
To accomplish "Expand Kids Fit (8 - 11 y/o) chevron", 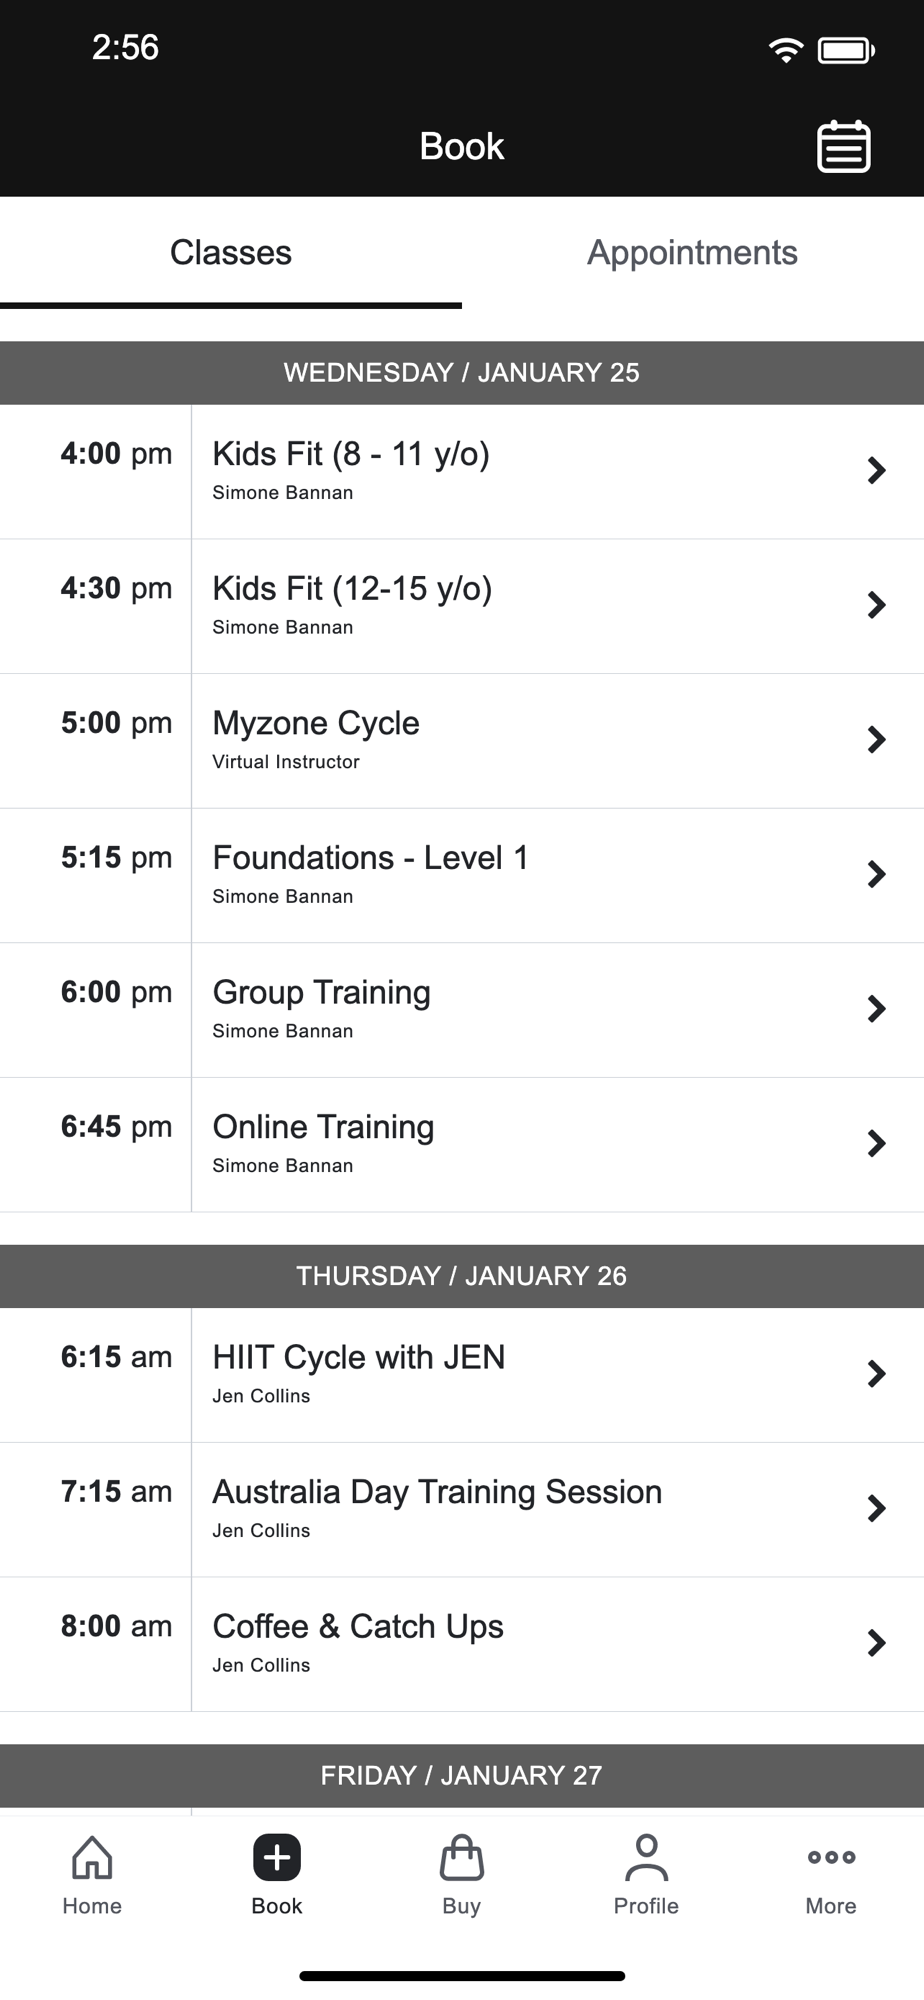I will pos(877,470).
